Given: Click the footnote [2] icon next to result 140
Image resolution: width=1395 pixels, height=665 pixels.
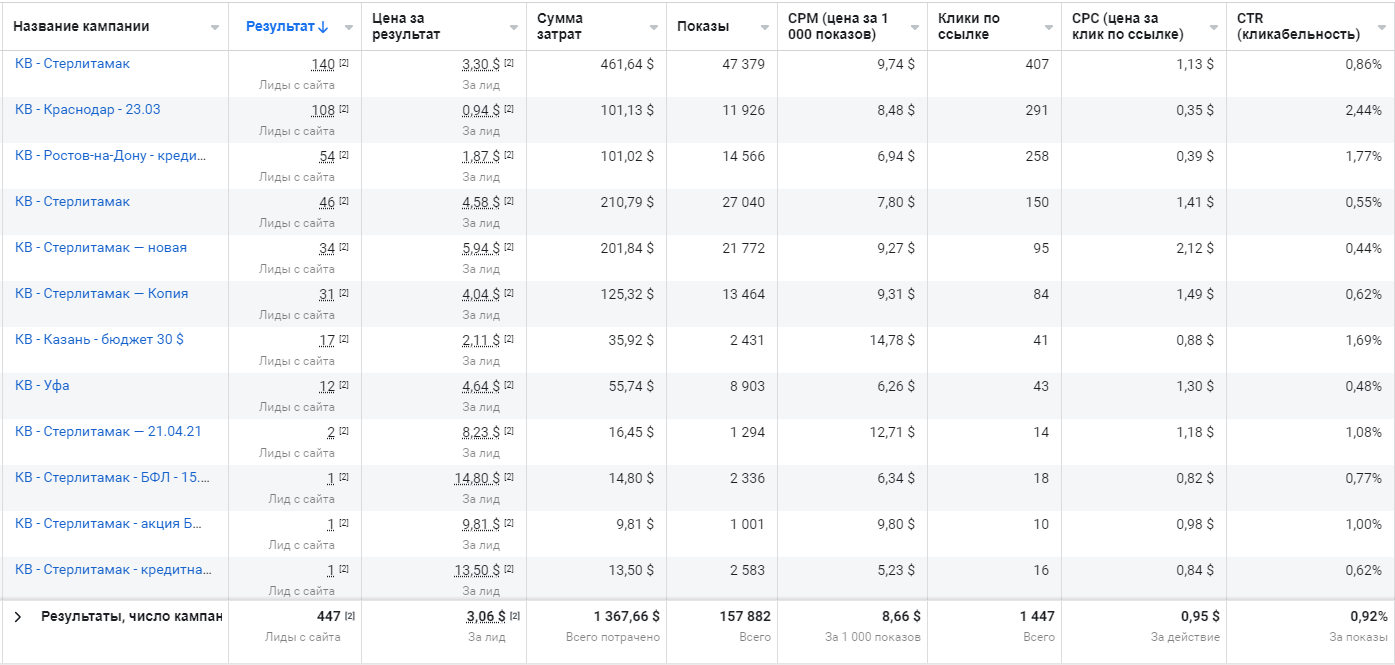Looking at the screenshot, I should coord(344,63).
